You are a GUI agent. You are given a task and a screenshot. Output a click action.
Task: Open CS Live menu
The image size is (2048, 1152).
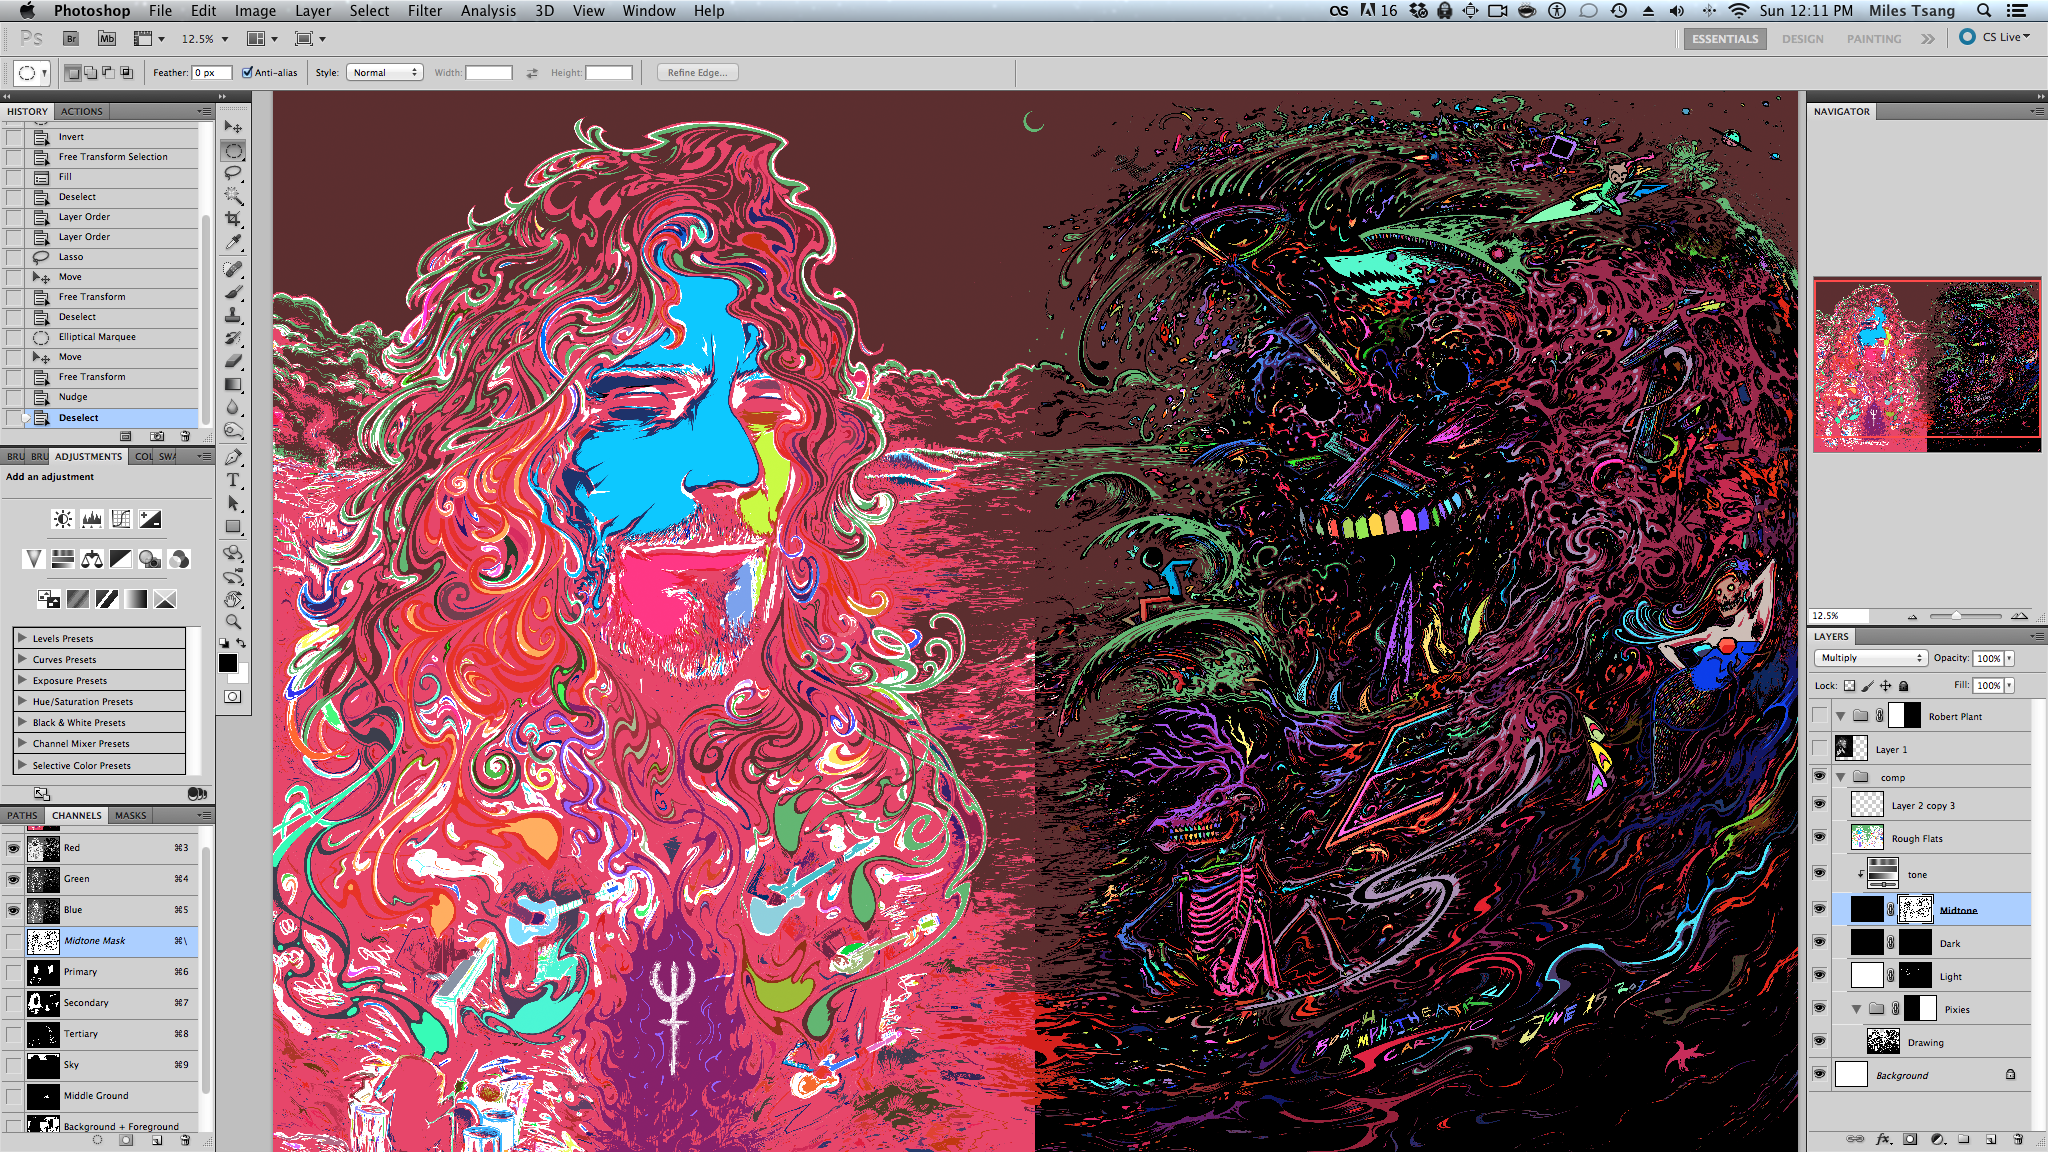pos(1995,37)
